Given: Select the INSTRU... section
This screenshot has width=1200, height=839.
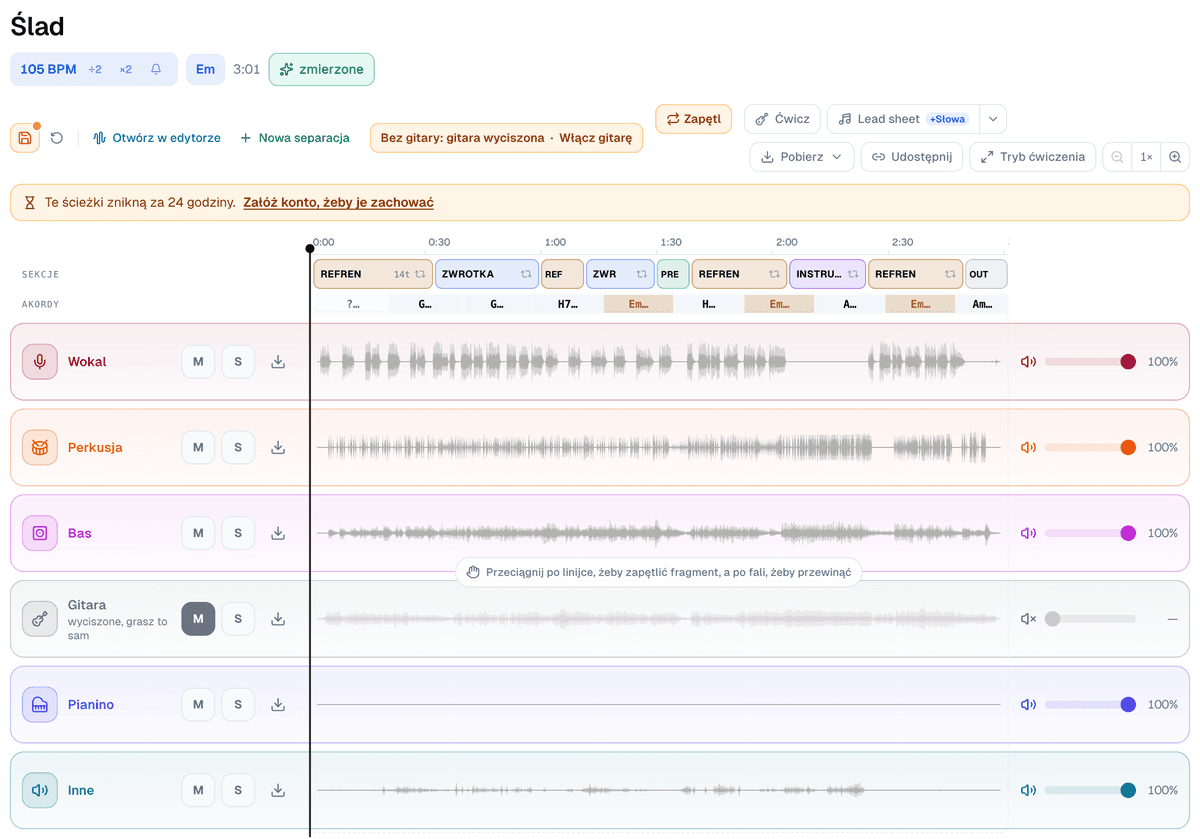Looking at the screenshot, I should (x=827, y=274).
